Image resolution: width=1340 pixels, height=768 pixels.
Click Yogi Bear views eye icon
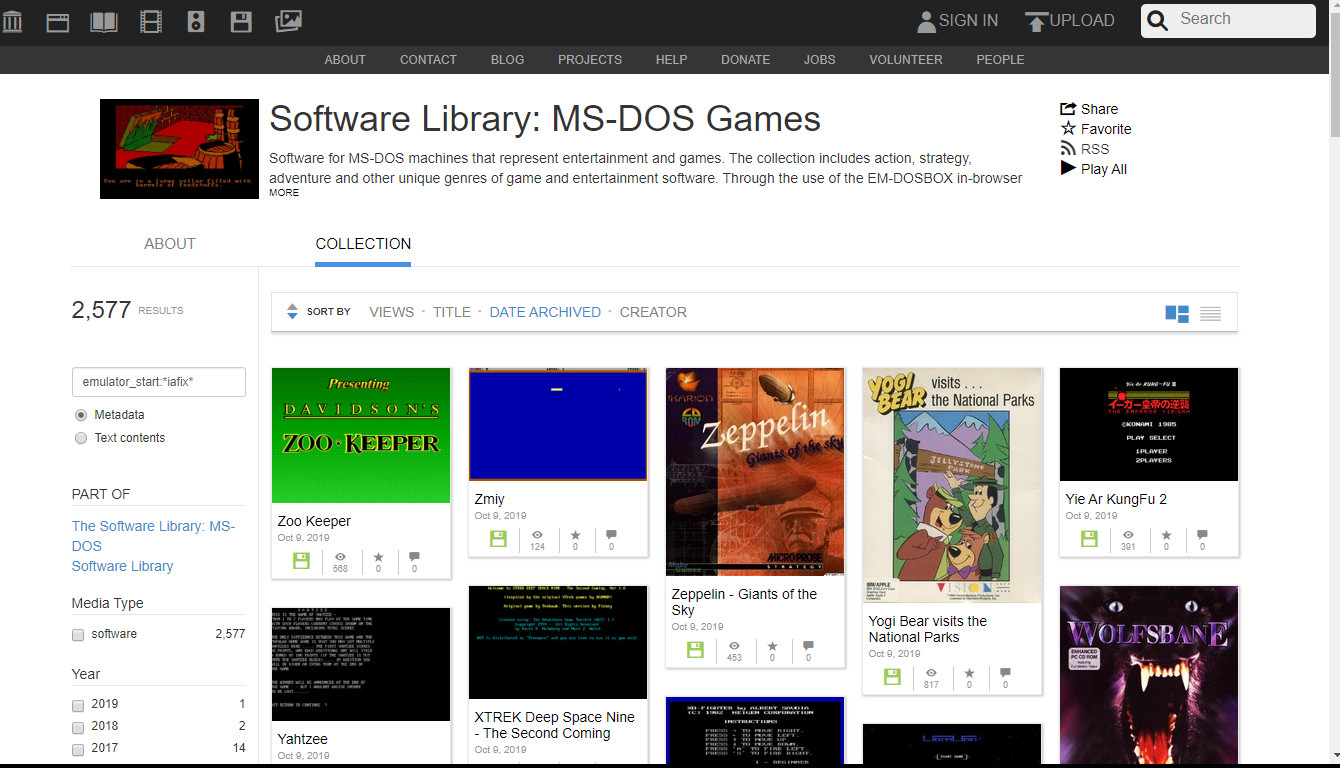point(931,673)
